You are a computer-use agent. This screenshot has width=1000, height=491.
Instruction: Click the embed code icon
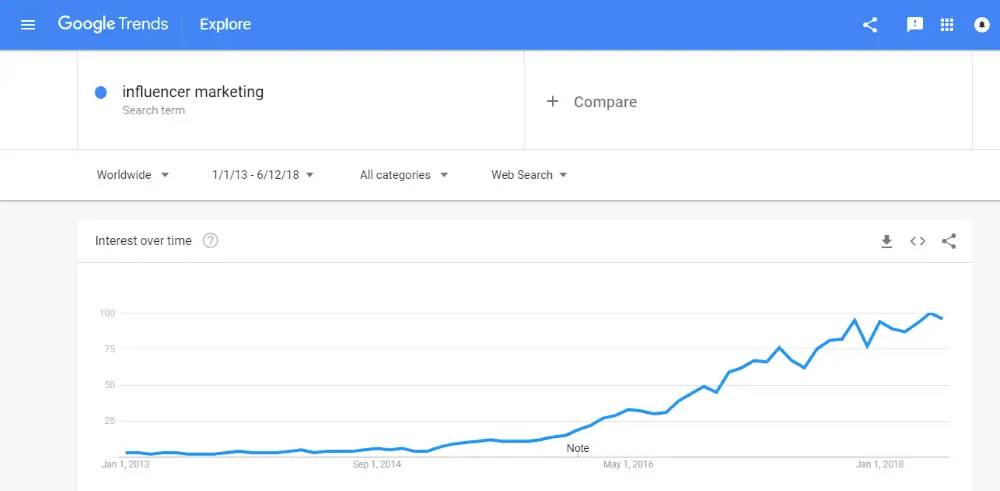click(x=917, y=241)
